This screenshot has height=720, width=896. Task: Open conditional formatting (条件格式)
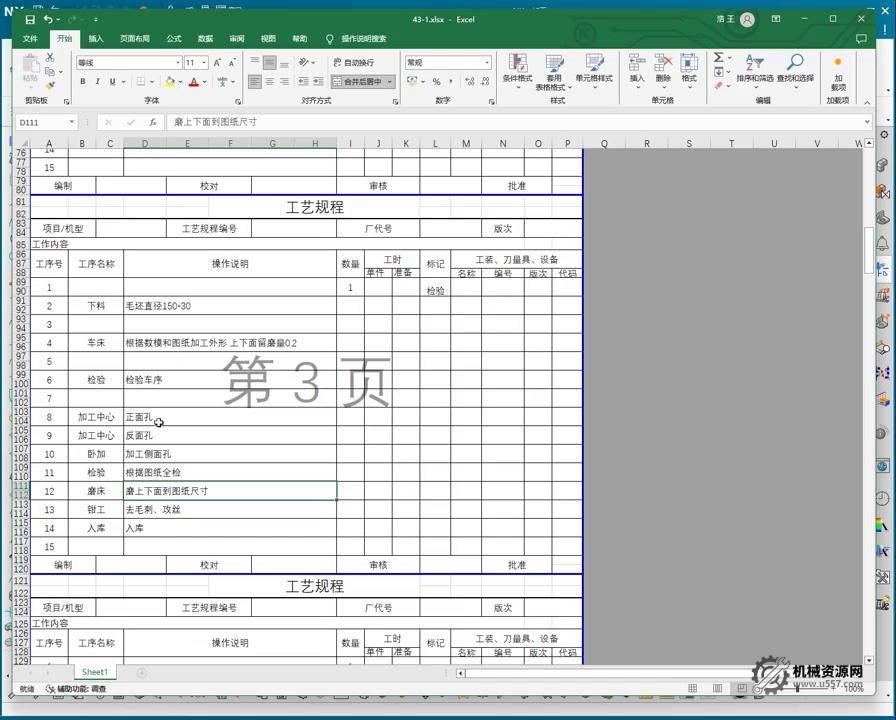517,68
